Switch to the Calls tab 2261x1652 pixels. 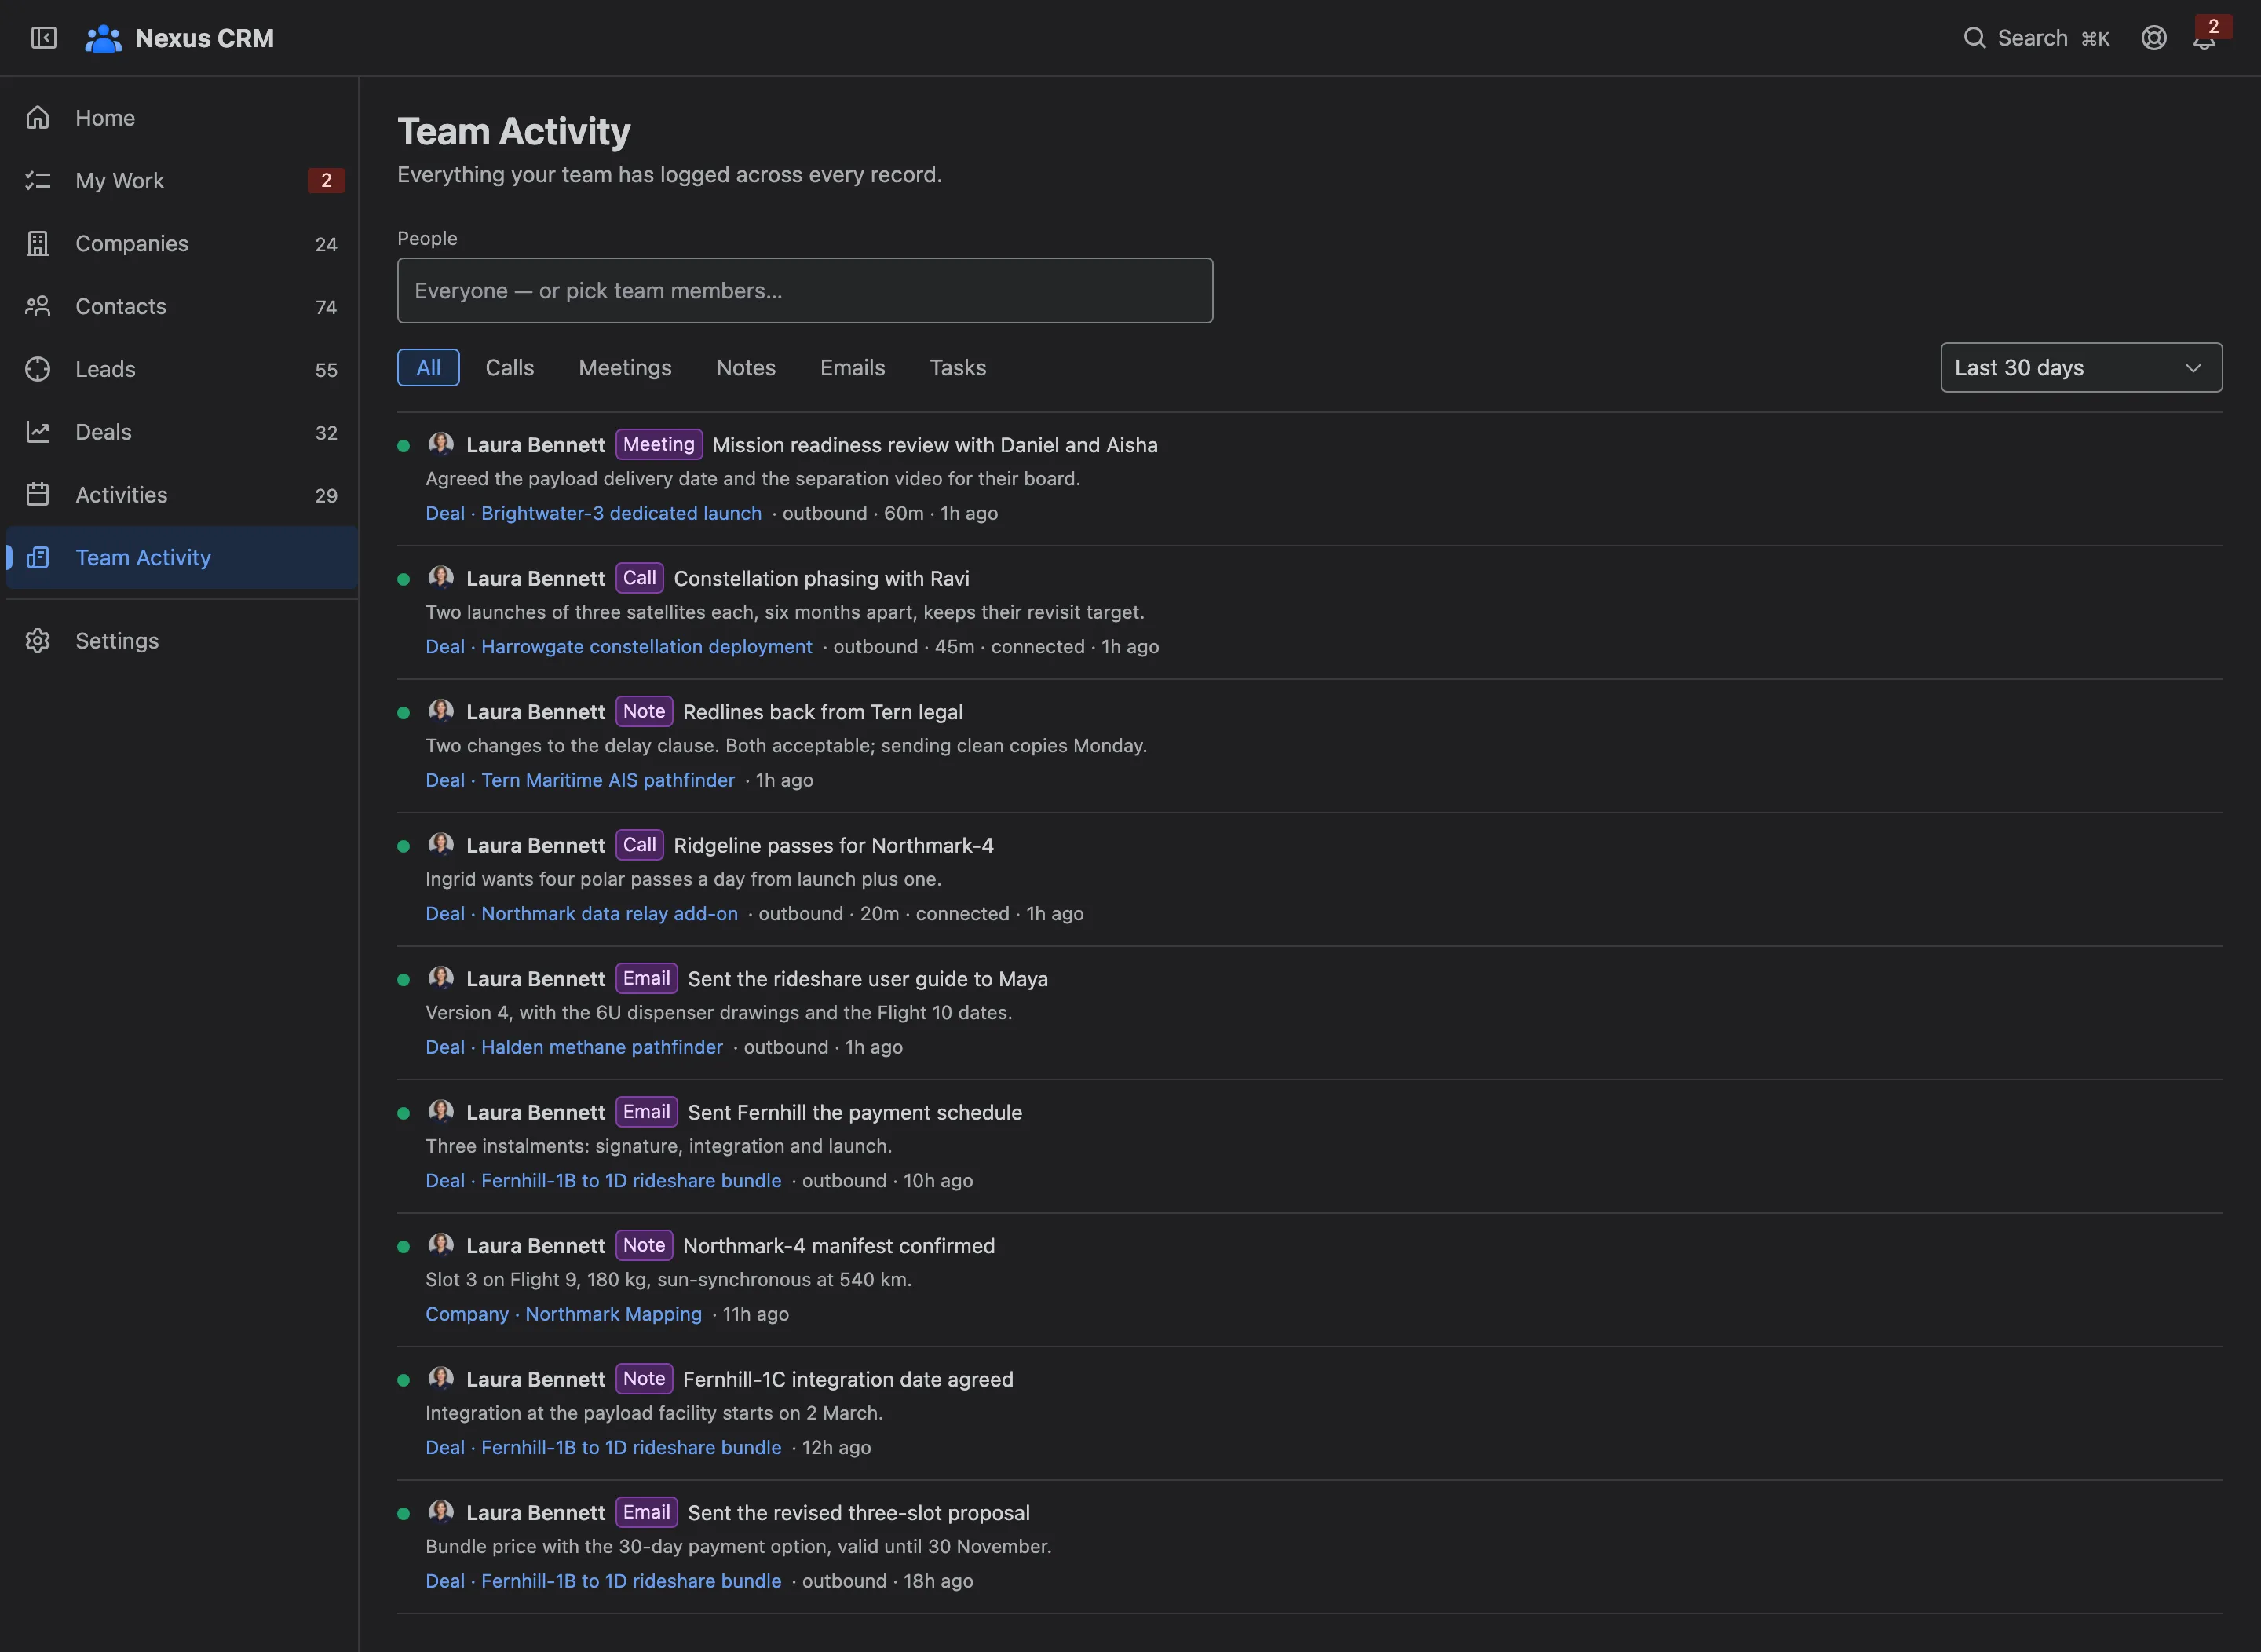(x=510, y=368)
